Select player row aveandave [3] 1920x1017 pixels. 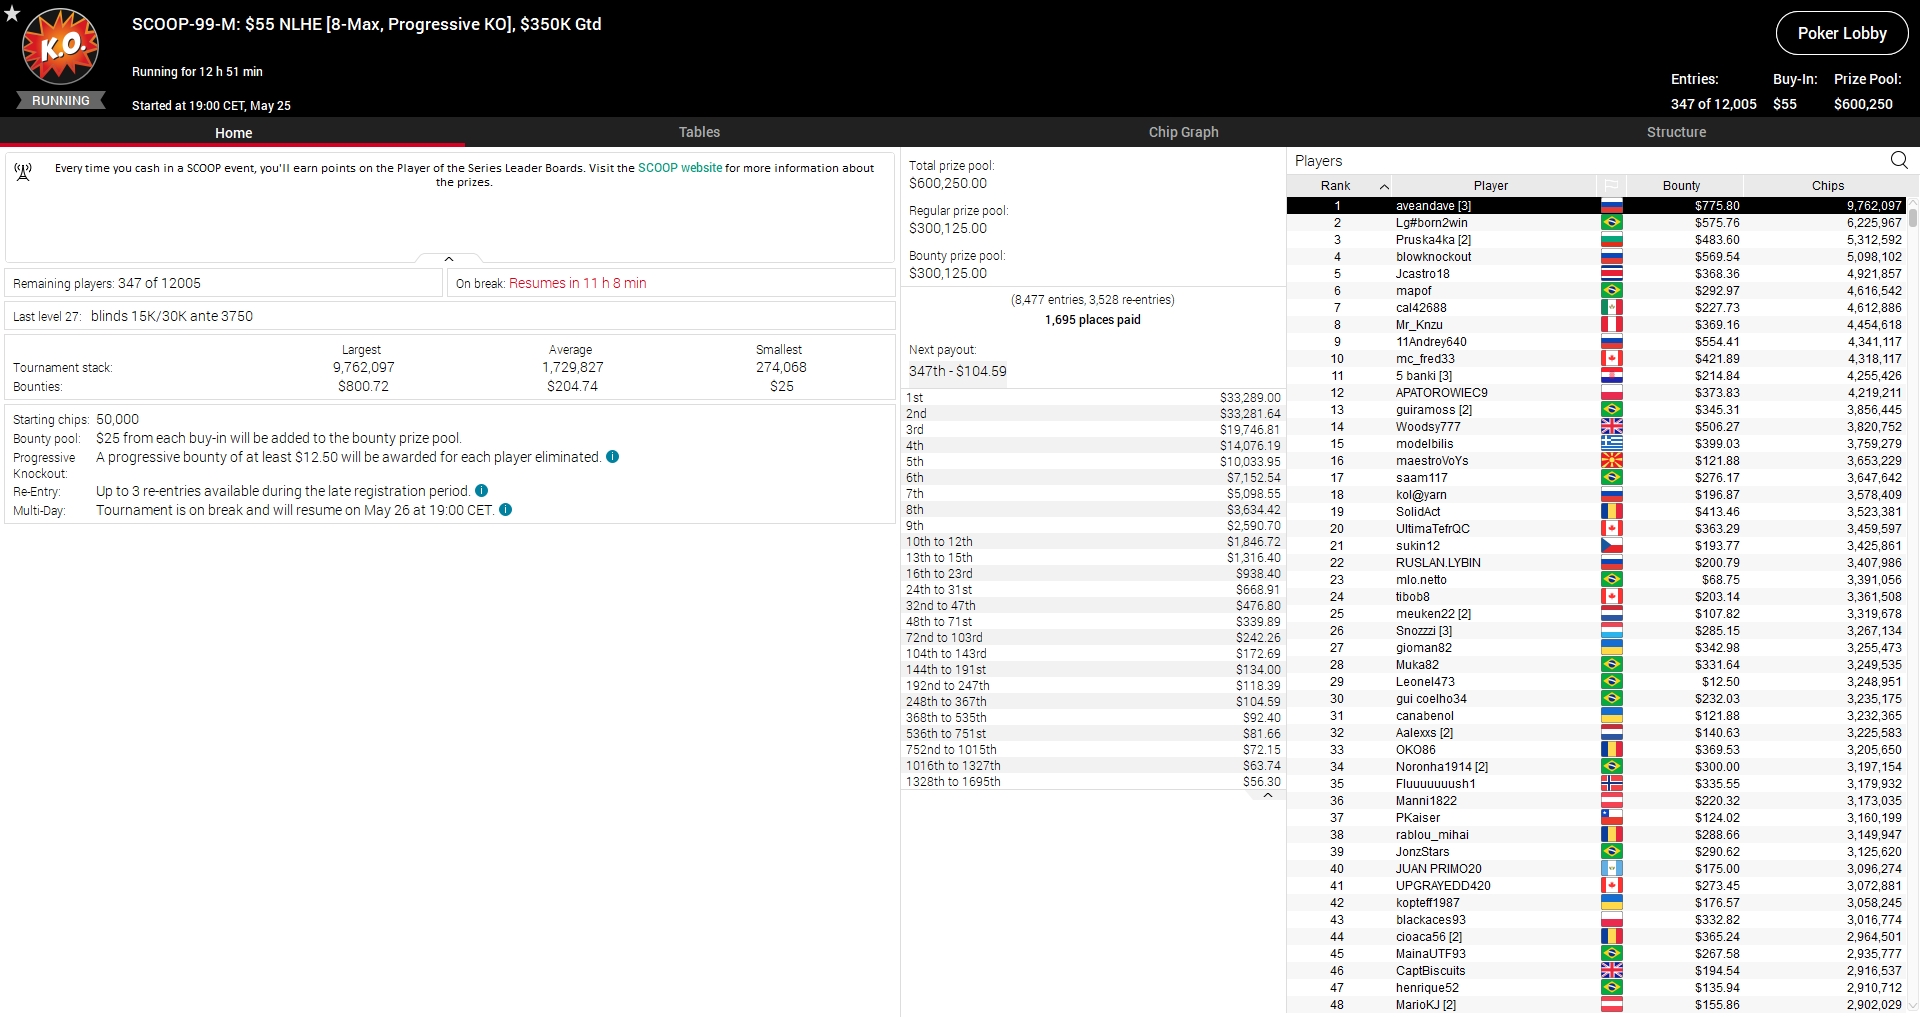click(1597, 206)
